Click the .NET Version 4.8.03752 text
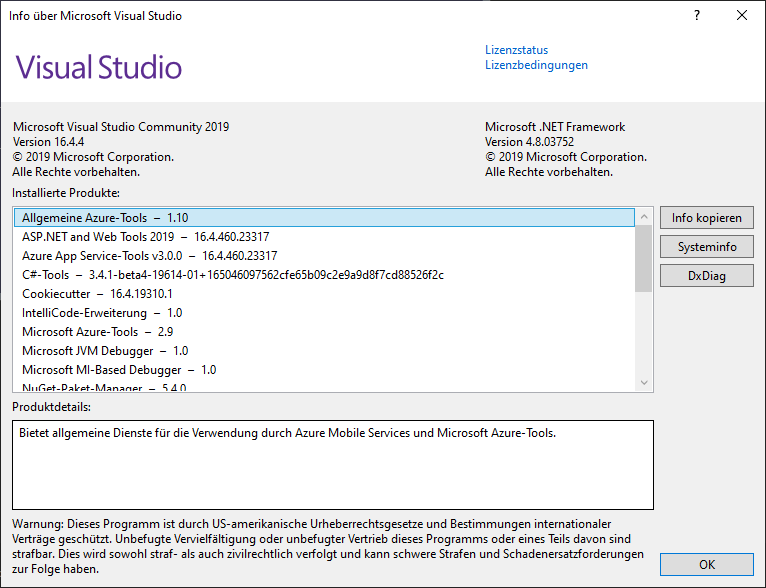Viewport: 766px width, 588px height. [529, 142]
